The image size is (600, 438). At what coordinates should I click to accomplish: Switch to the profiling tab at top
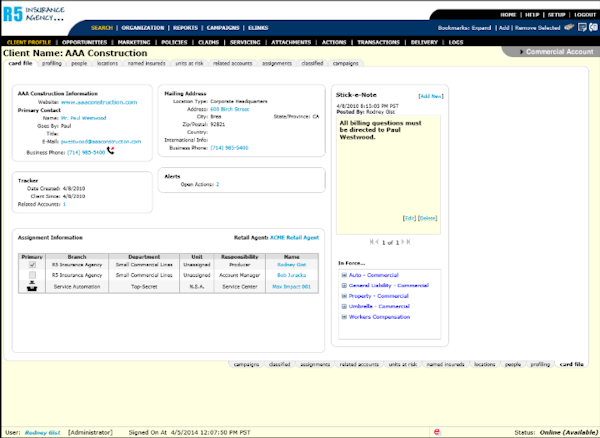pos(52,63)
